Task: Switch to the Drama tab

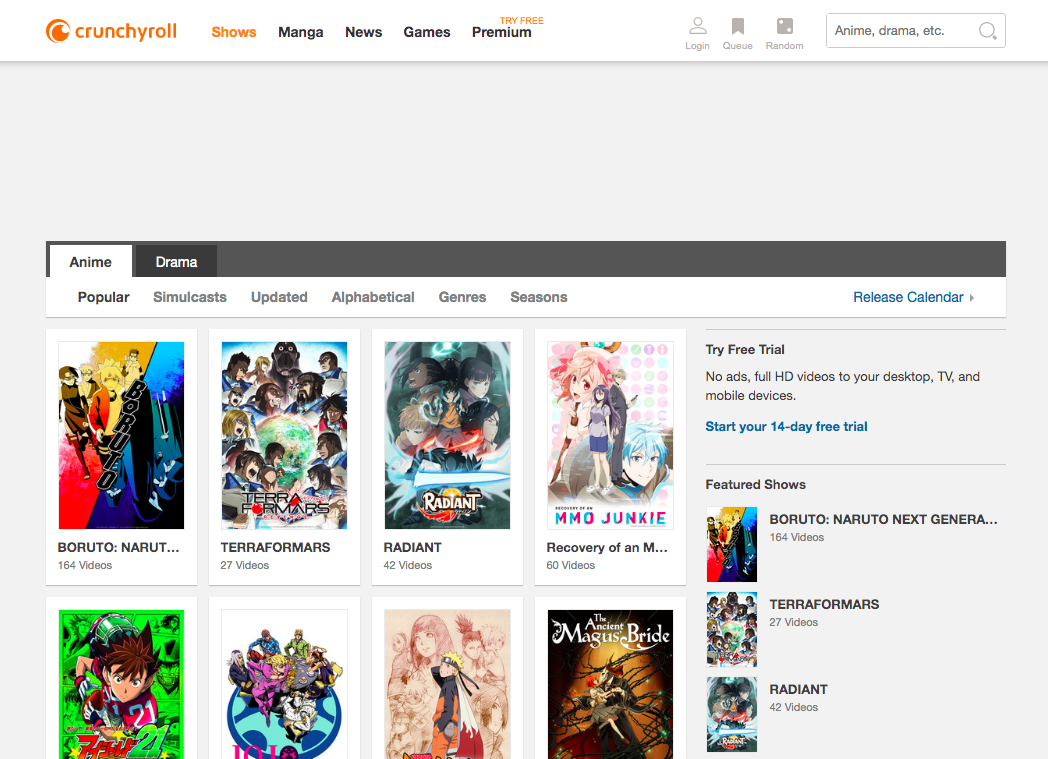Action: point(175,261)
